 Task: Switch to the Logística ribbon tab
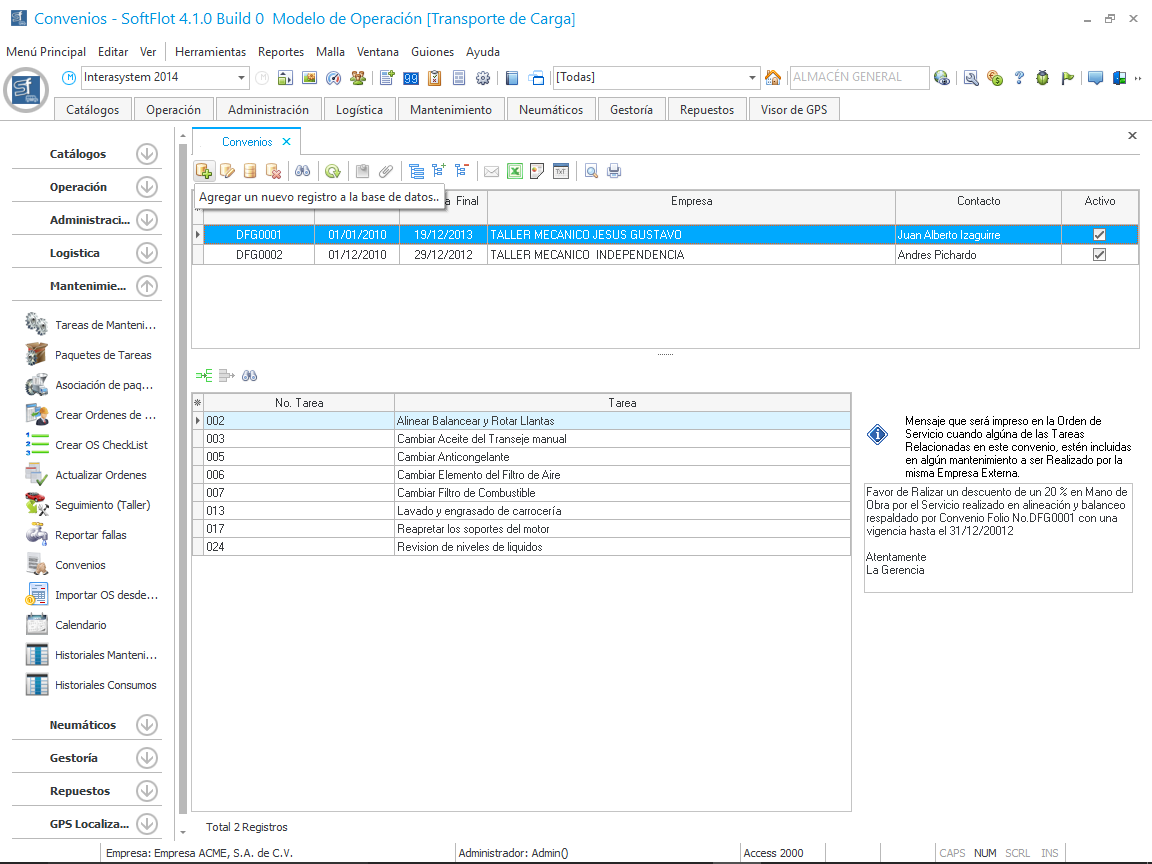pos(359,110)
